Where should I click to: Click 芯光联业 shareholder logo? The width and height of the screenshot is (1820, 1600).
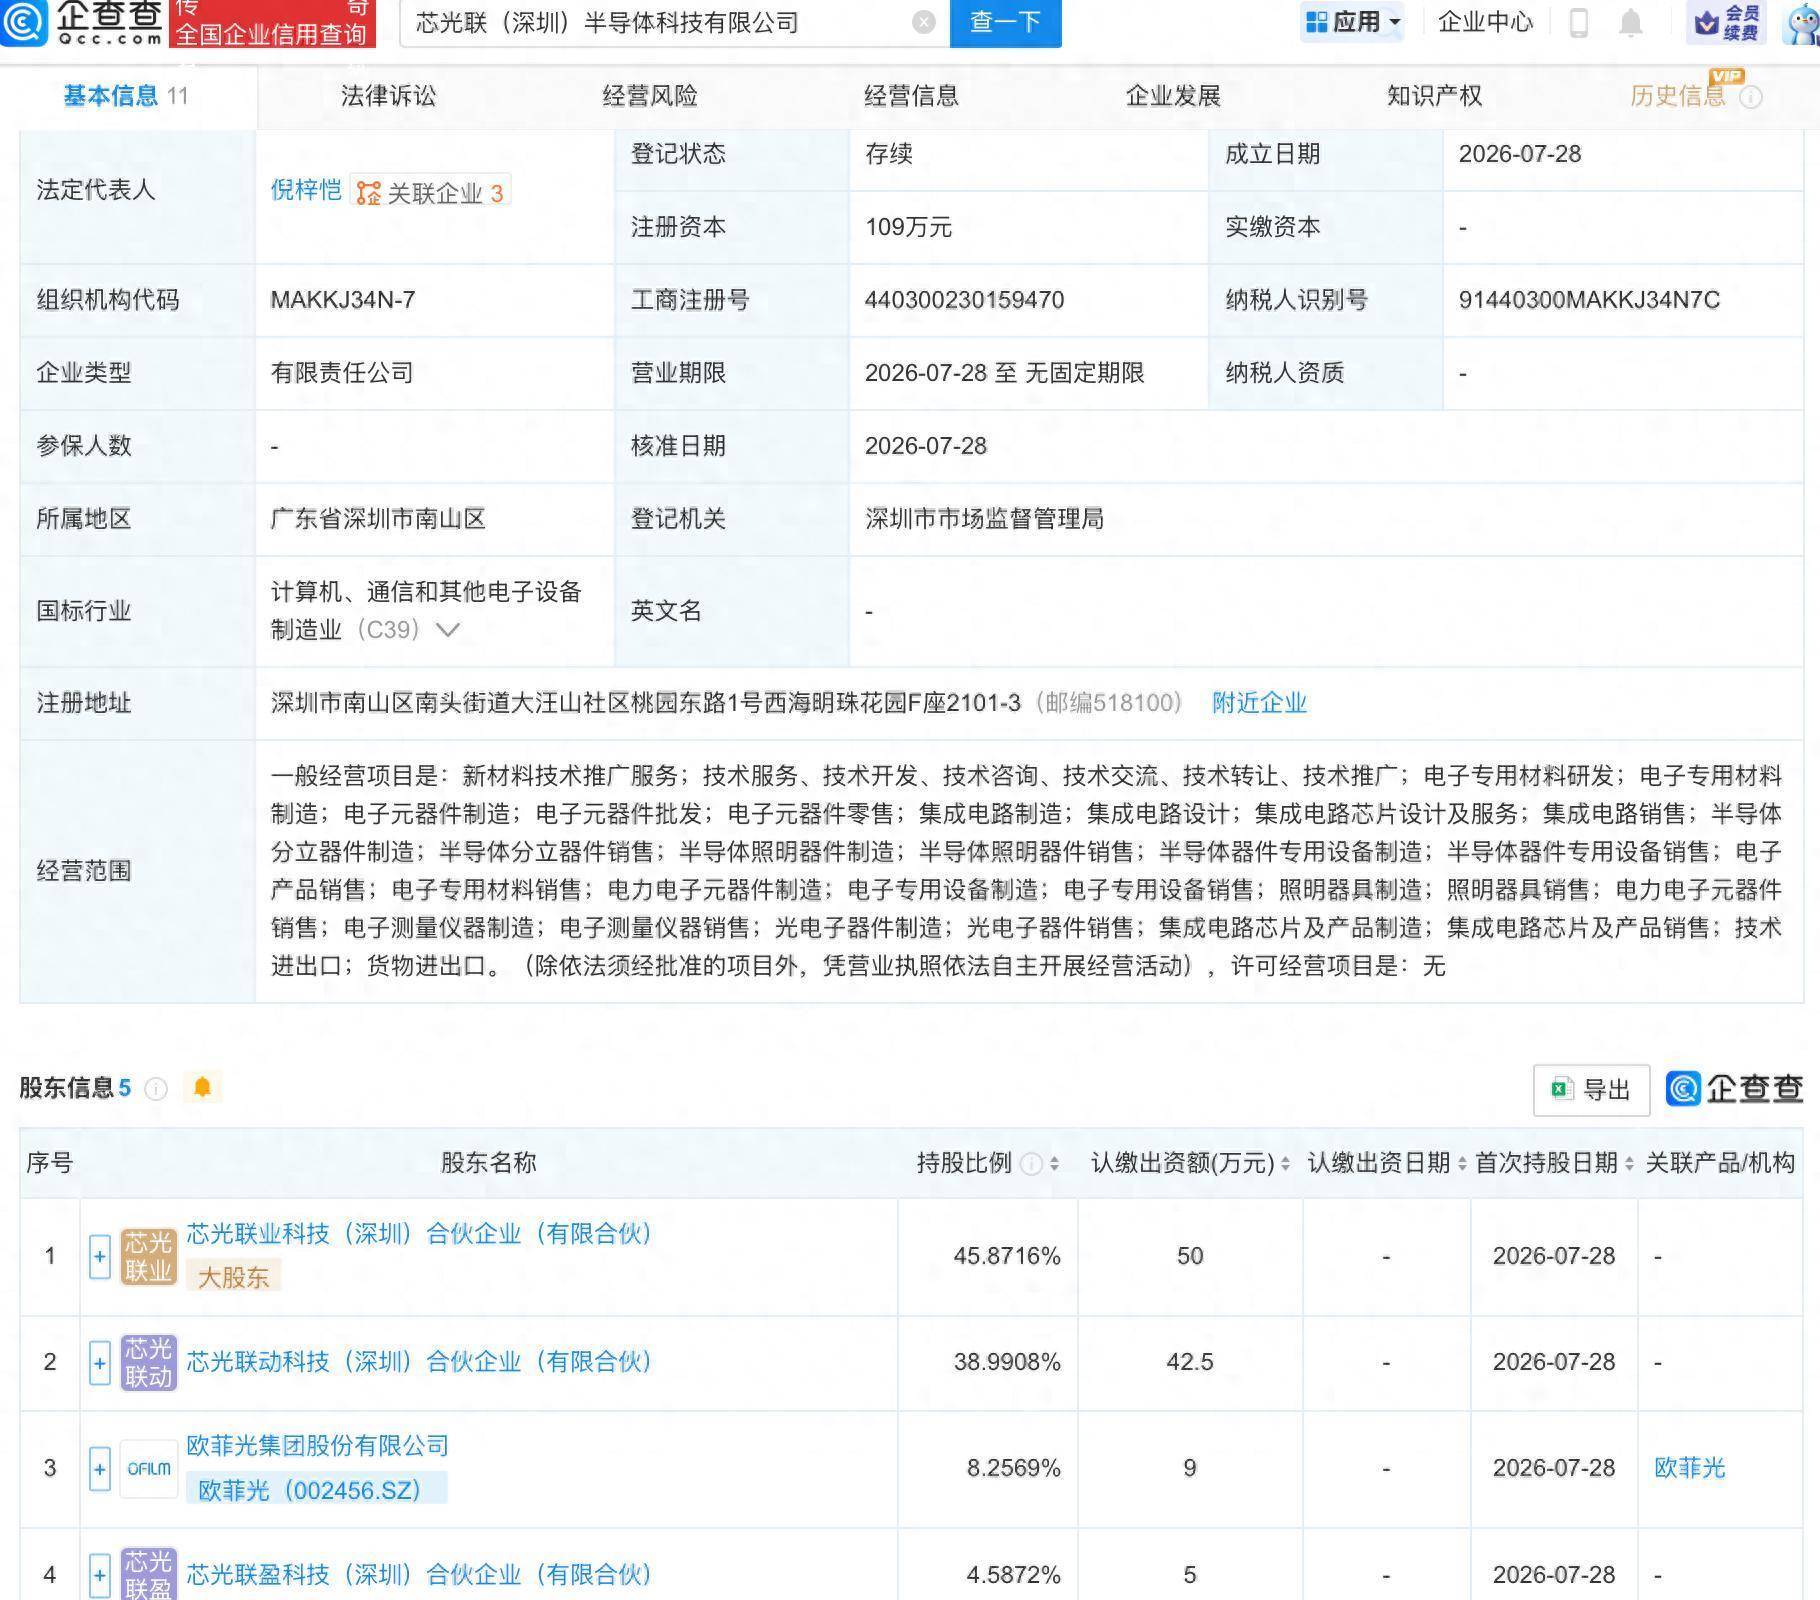point(148,1257)
